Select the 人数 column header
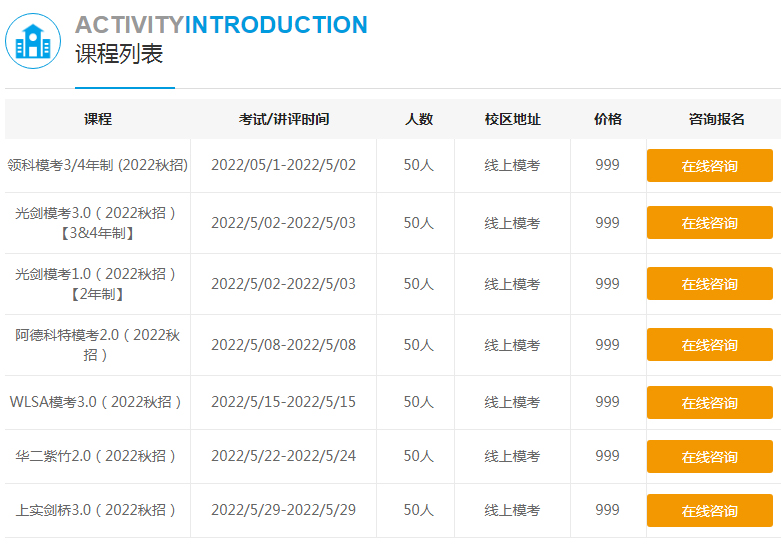Image resolution: width=781 pixels, height=548 pixels. [x=418, y=119]
